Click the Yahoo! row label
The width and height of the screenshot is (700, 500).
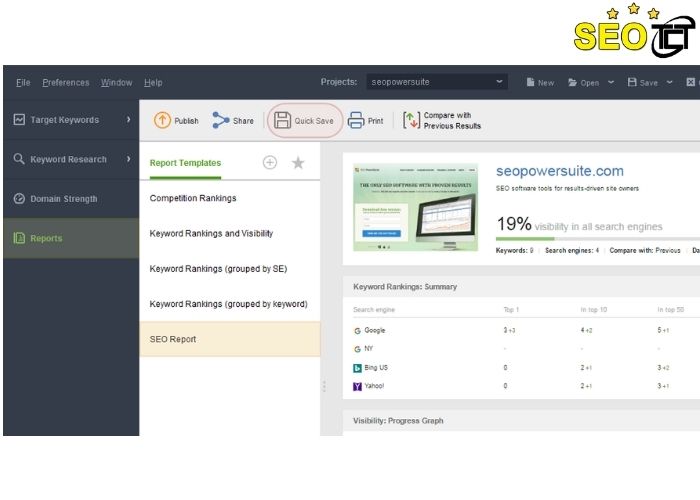click(x=374, y=386)
